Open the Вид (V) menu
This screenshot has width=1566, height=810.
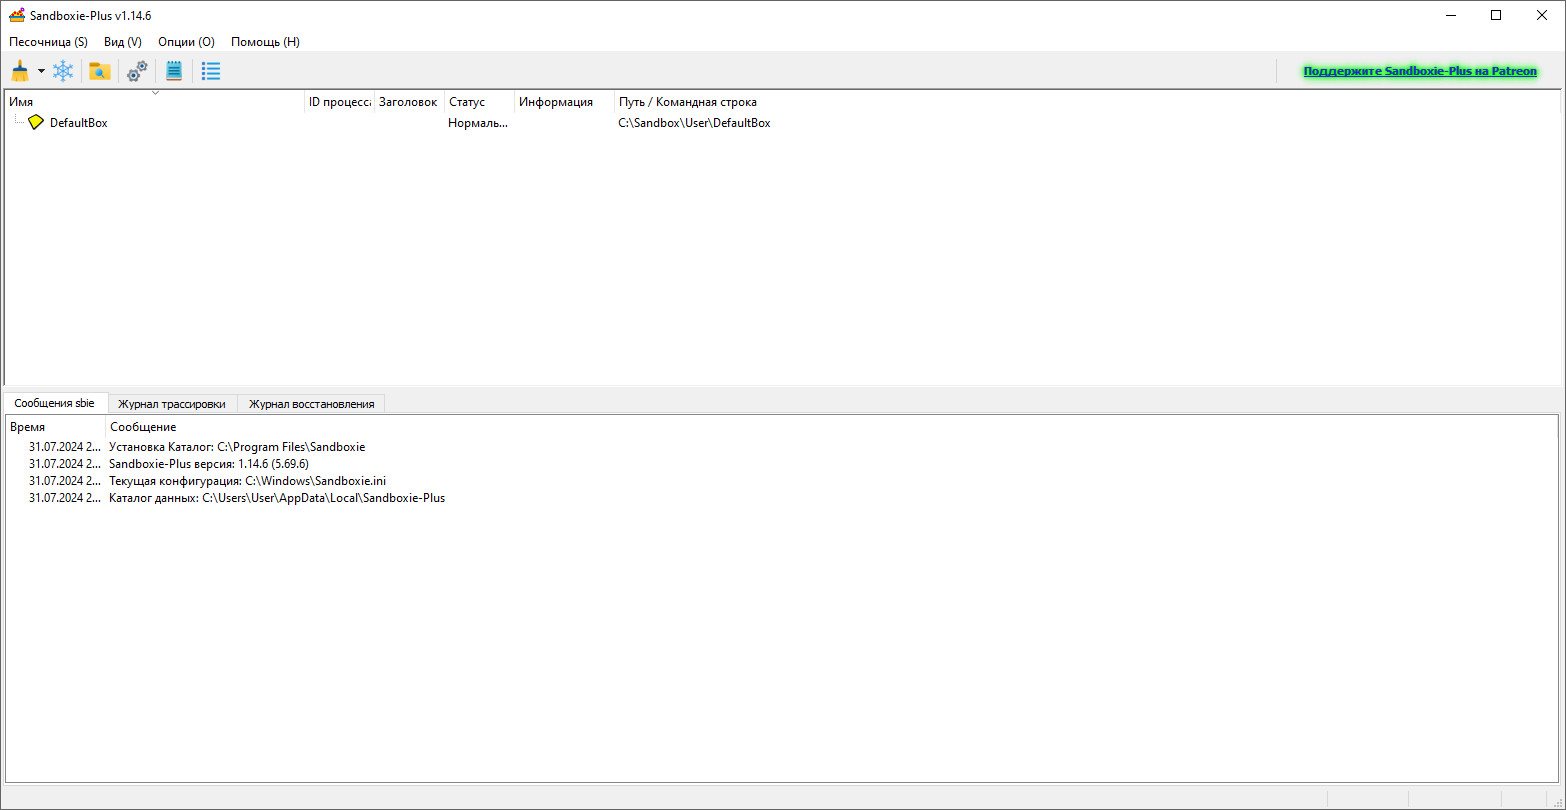(x=123, y=42)
